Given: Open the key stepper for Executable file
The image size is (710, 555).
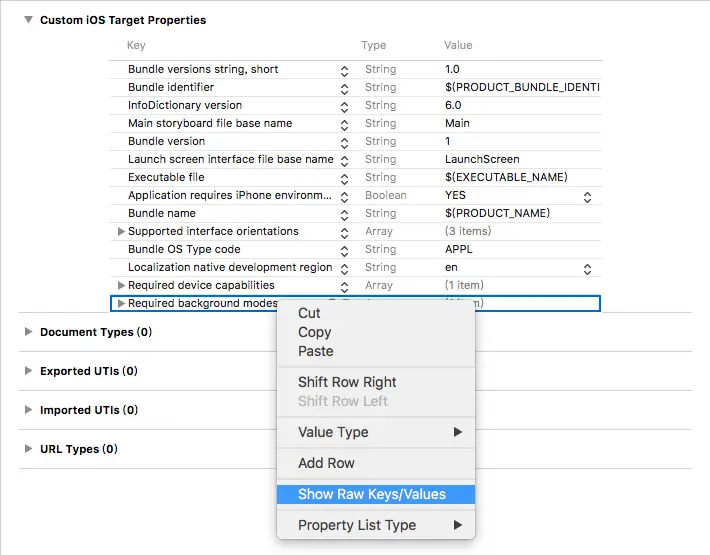Looking at the screenshot, I should tap(344, 178).
